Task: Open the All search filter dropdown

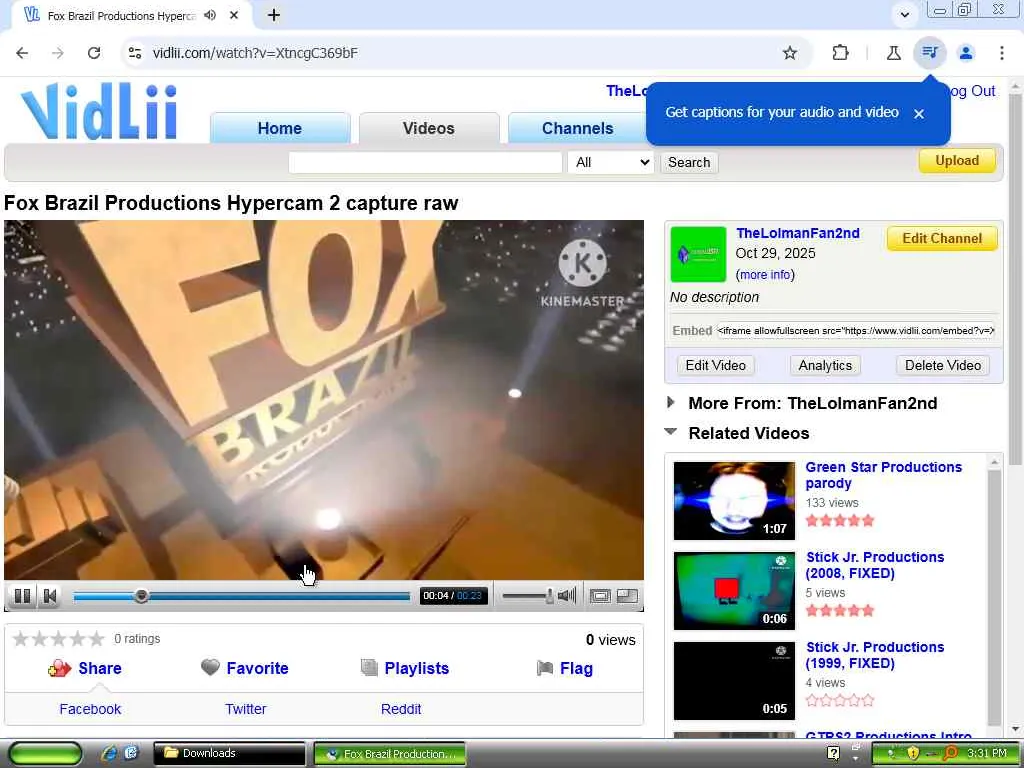Action: coord(611,162)
